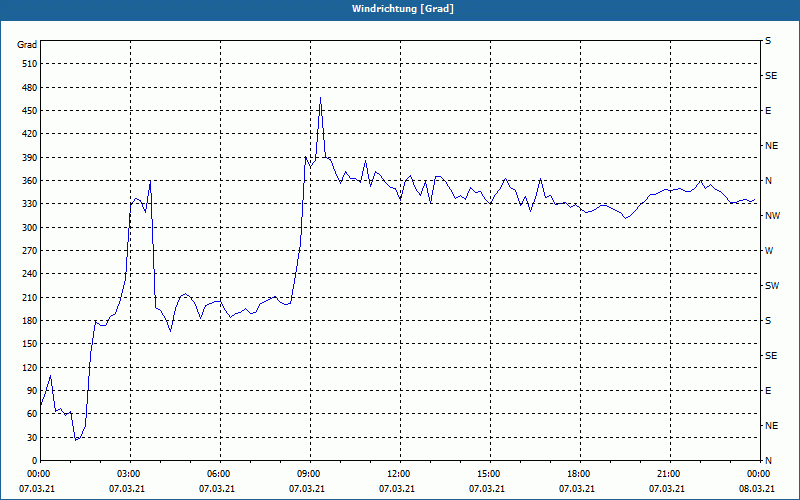
Task: Select the 0 value on the Grad axis
Action: point(35,461)
